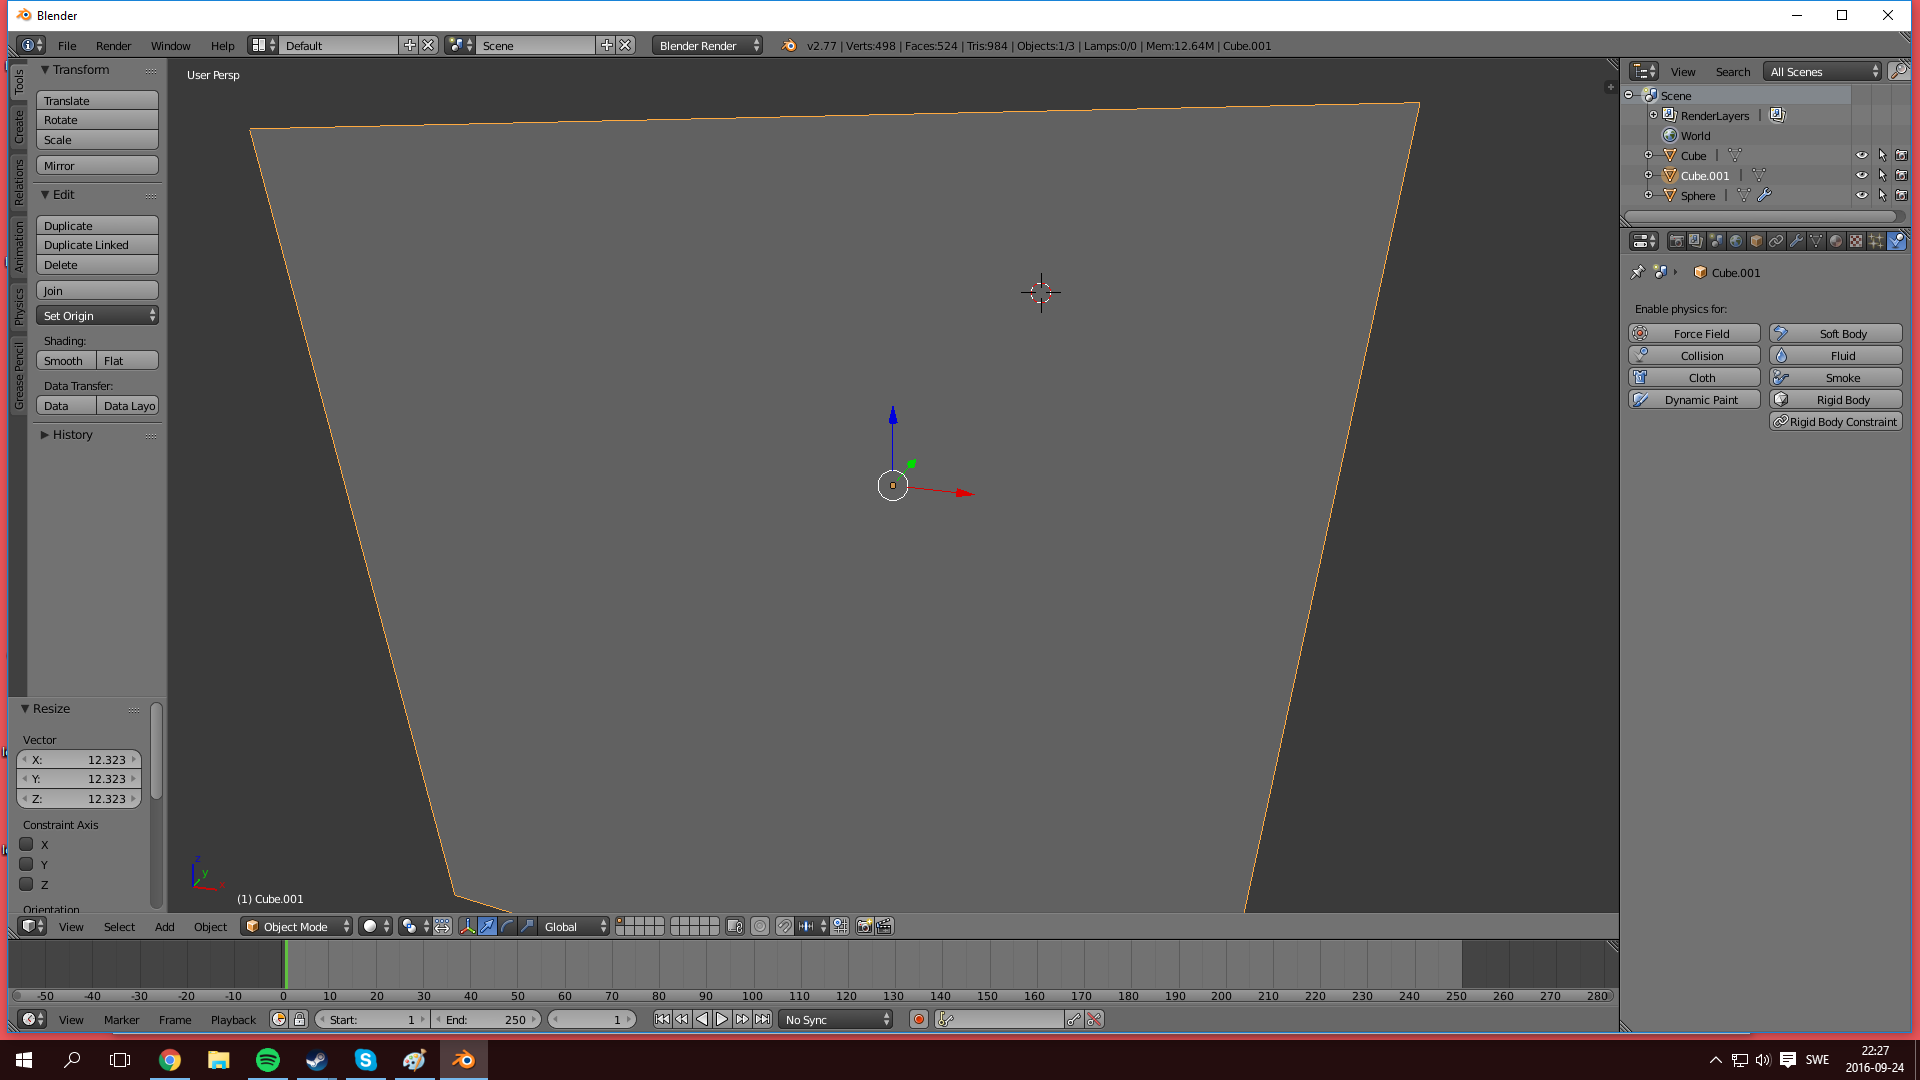
Task: Click the End frame field
Action: click(x=487, y=1020)
